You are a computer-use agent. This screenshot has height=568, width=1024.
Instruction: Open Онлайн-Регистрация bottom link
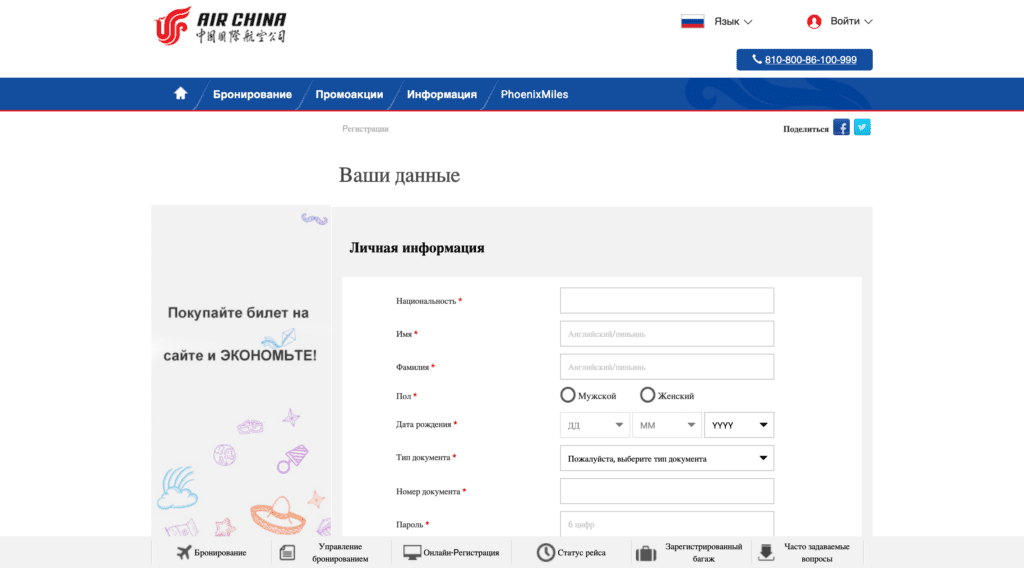point(461,552)
